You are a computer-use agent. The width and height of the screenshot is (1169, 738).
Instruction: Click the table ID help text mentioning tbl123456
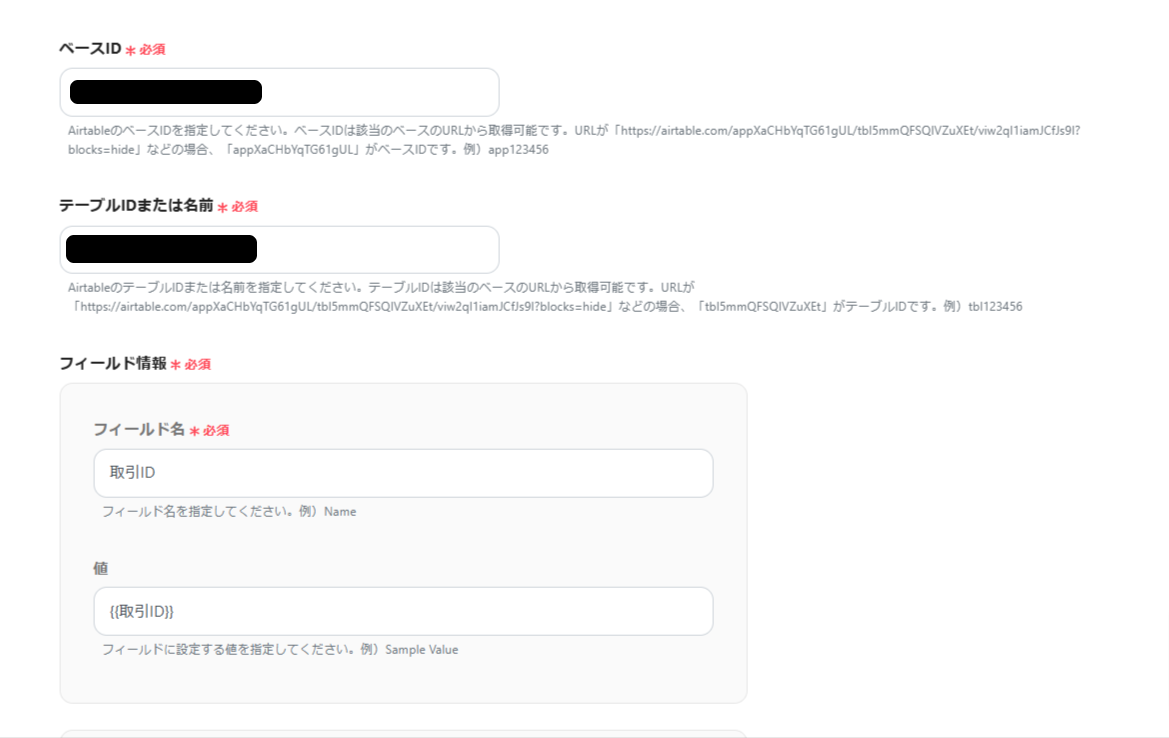tap(545, 297)
